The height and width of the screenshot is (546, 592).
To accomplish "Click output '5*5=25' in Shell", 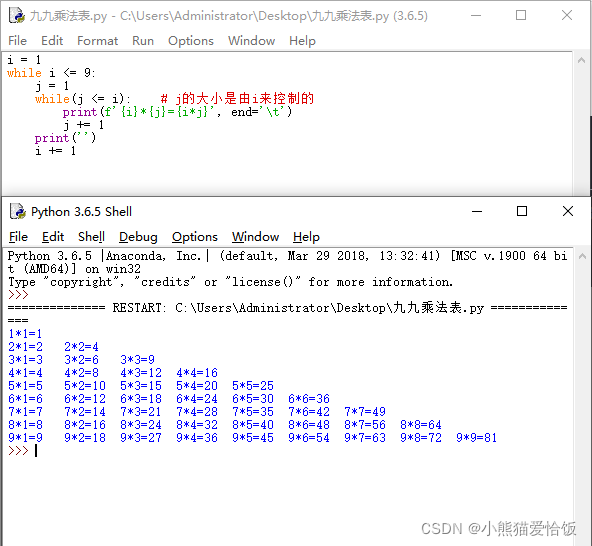I will pyautogui.click(x=253, y=386).
